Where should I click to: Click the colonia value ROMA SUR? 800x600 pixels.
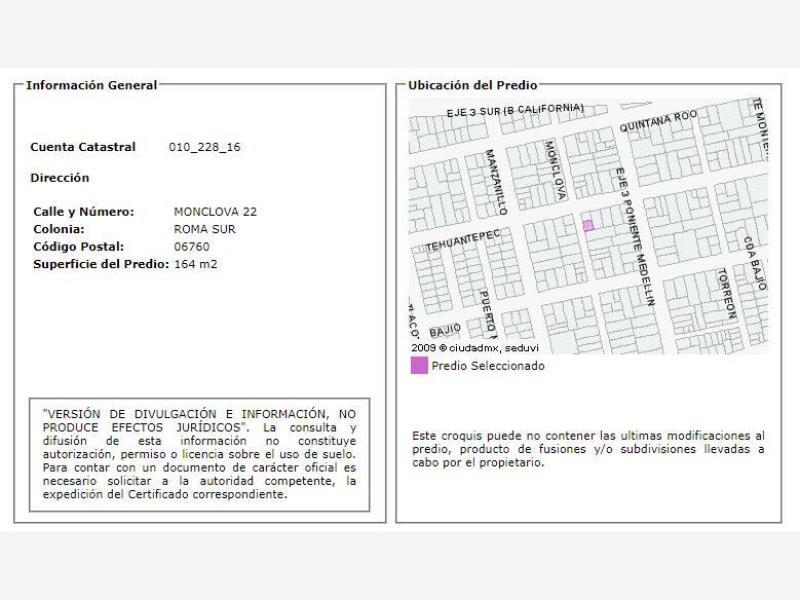205,229
